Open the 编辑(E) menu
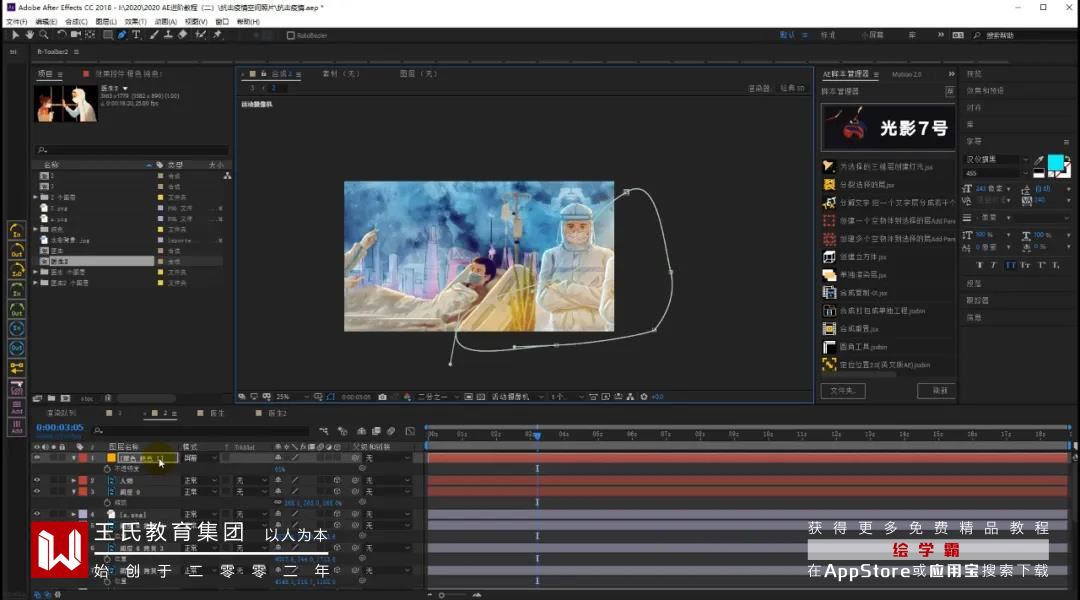Screen dimensions: 1080x600 pyautogui.click(x=46, y=21)
